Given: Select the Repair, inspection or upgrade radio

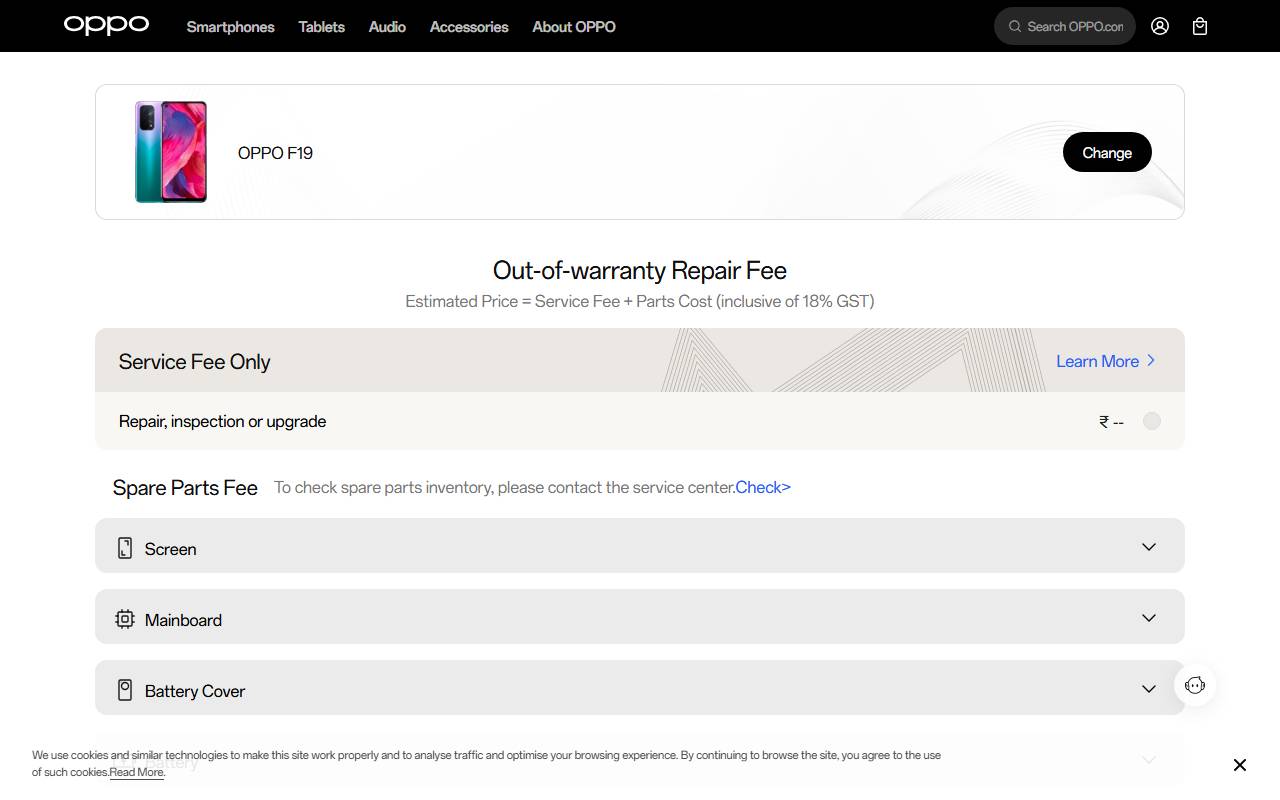Looking at the screenshot, I should click(x=1152, y=421).
